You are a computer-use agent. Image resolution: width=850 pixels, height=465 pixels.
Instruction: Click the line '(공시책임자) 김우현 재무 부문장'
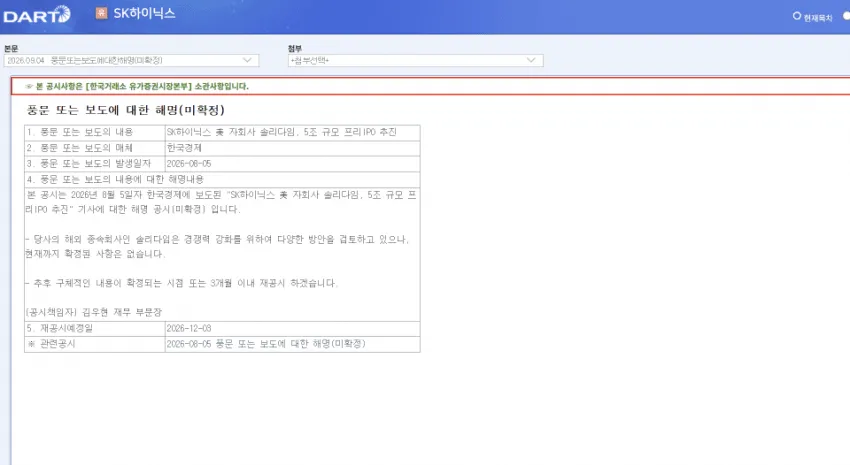tap(94, 313)
